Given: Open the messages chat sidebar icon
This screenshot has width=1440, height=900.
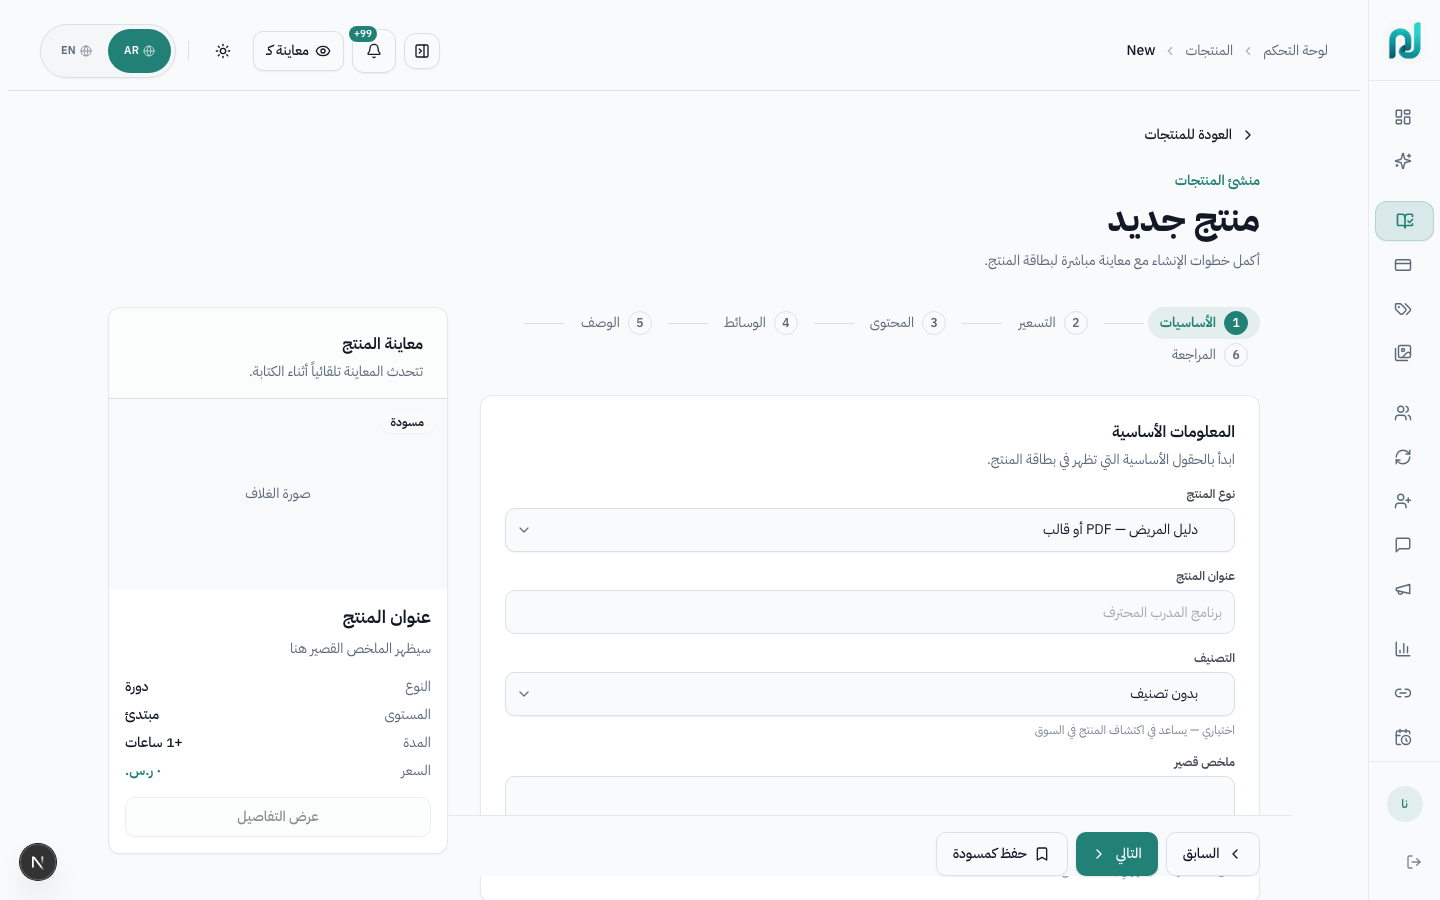Looking at the screenshot, I should point(1403,545).
